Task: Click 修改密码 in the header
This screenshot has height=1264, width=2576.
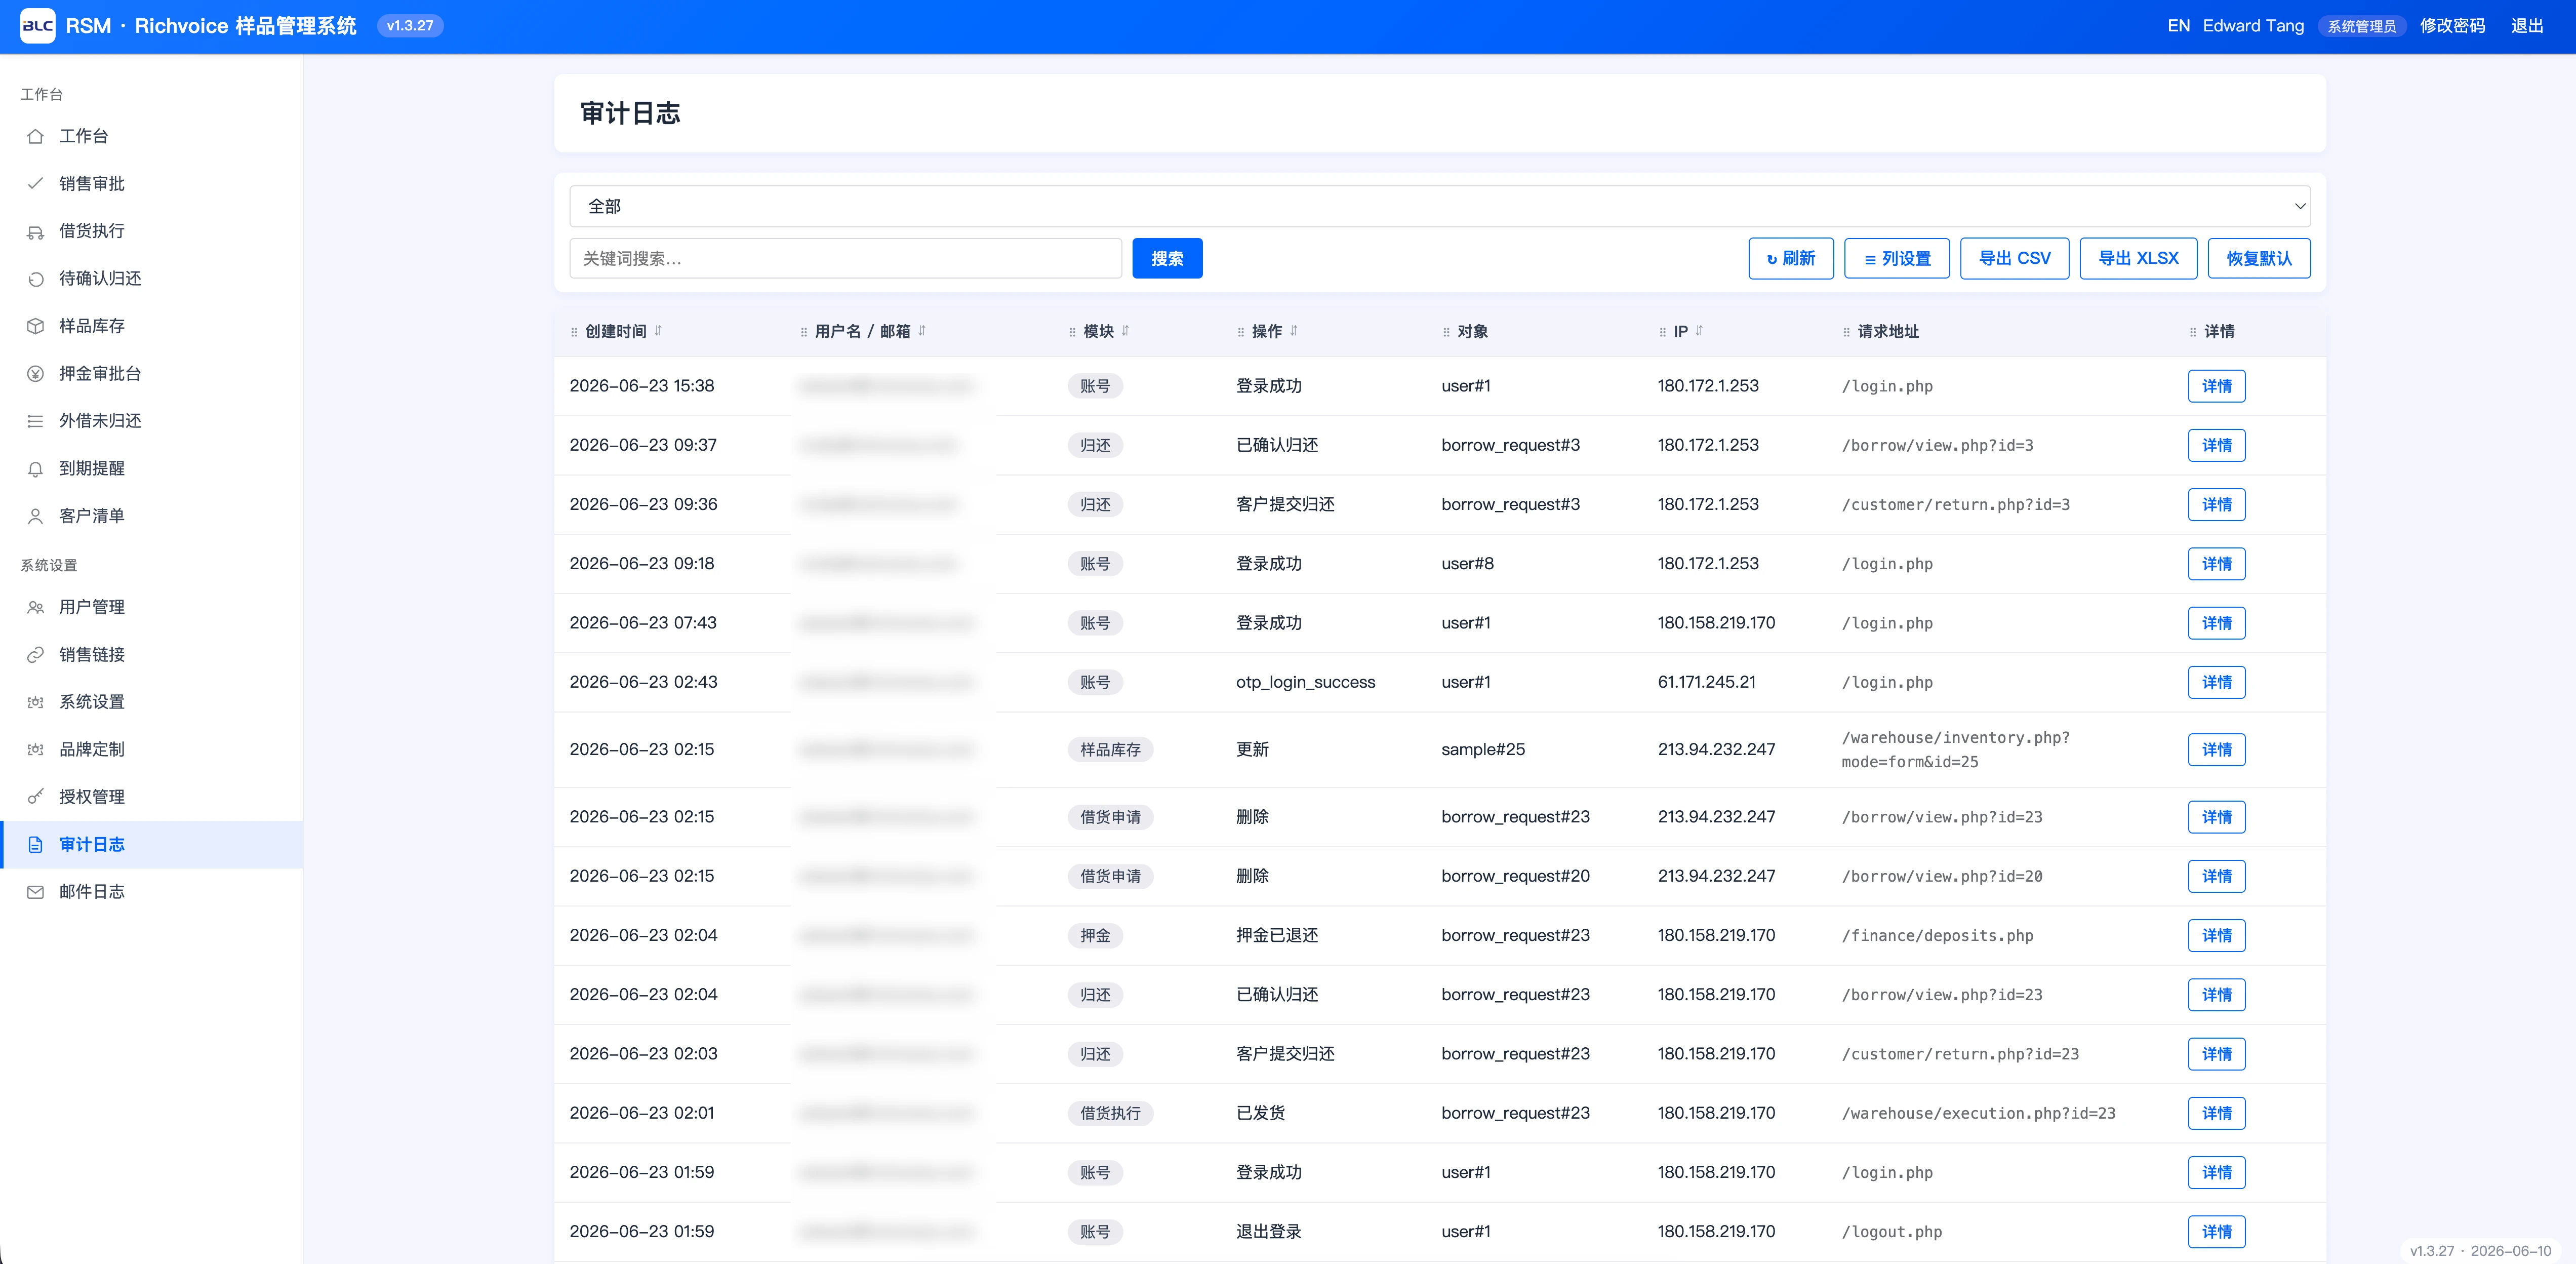Action: coord(2452,26)
